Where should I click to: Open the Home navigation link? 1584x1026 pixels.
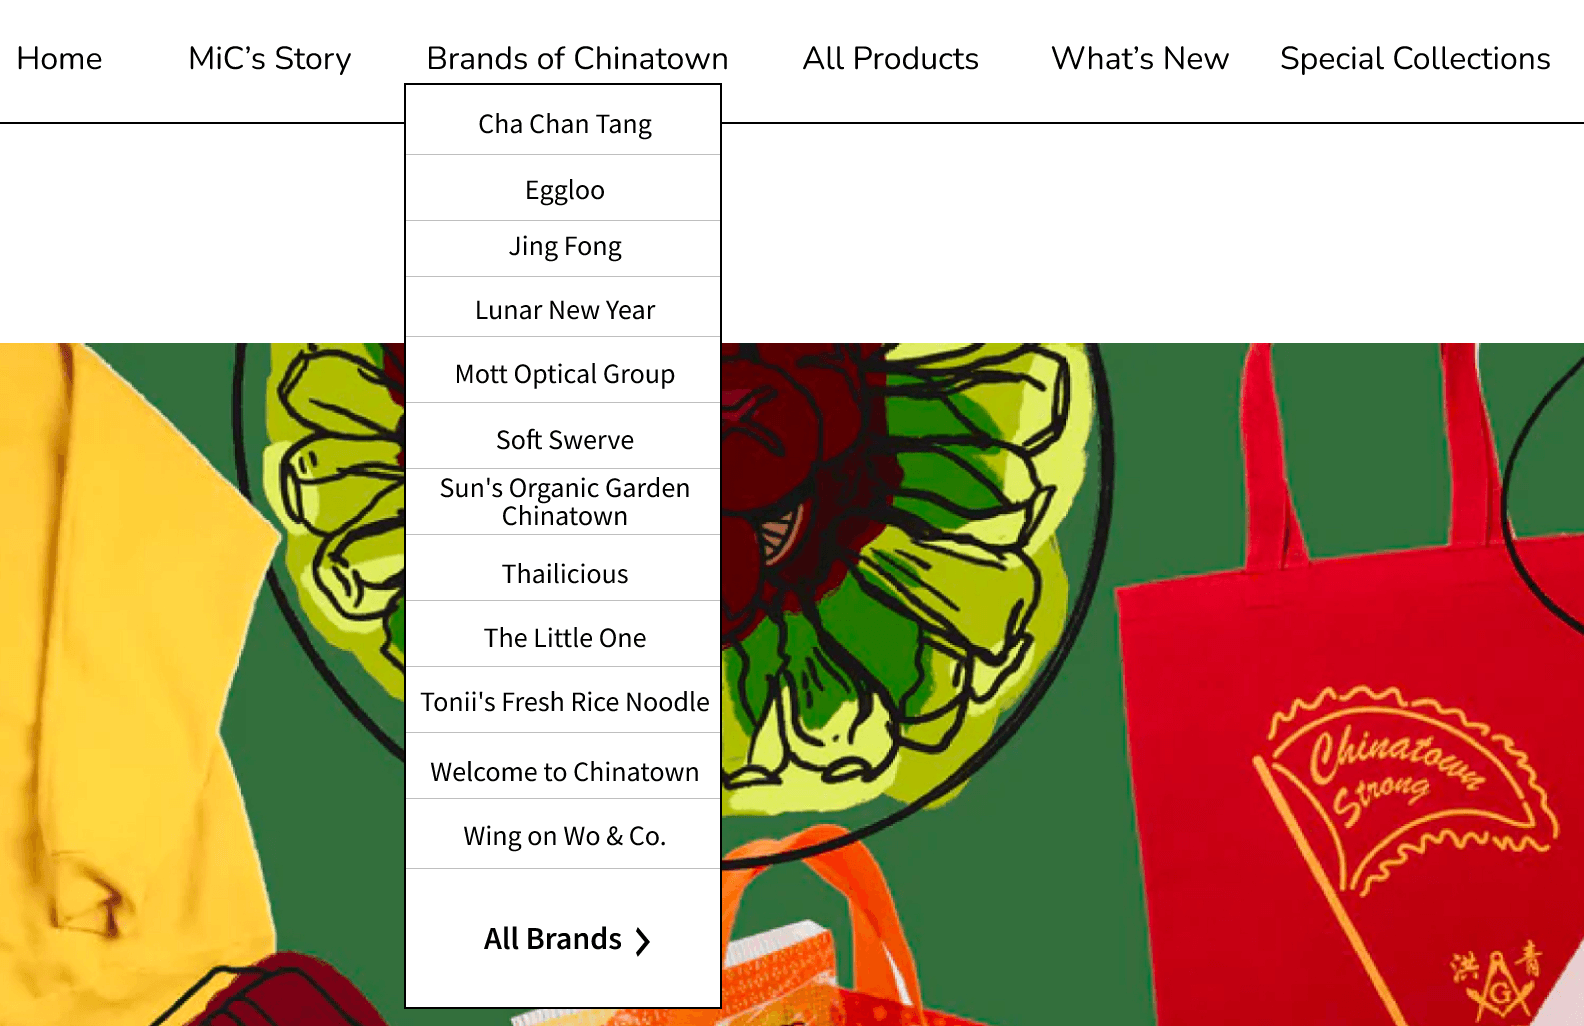point(59,59)
